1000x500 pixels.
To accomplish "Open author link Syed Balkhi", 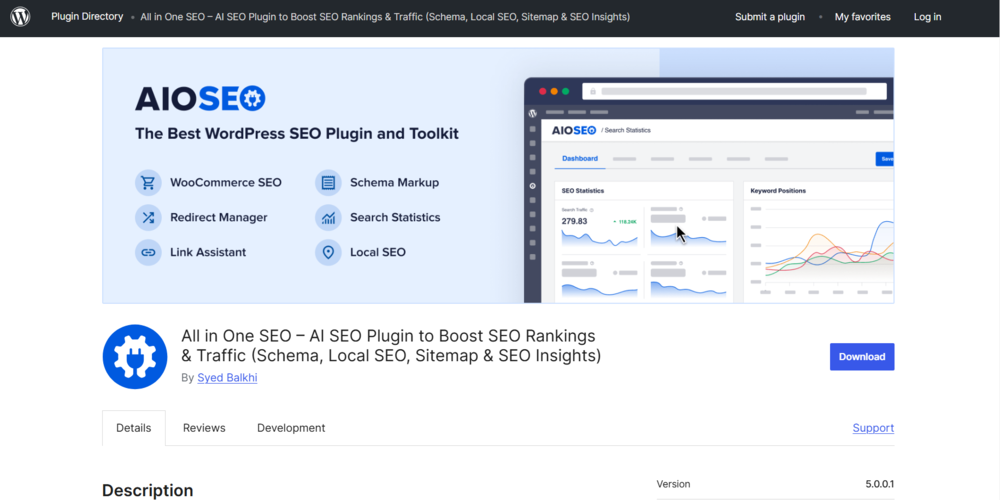I will 227,378.
